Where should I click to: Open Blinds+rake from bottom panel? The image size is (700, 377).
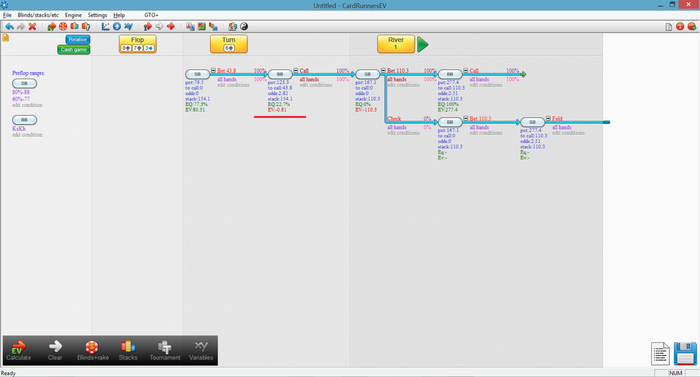[93, 351]
